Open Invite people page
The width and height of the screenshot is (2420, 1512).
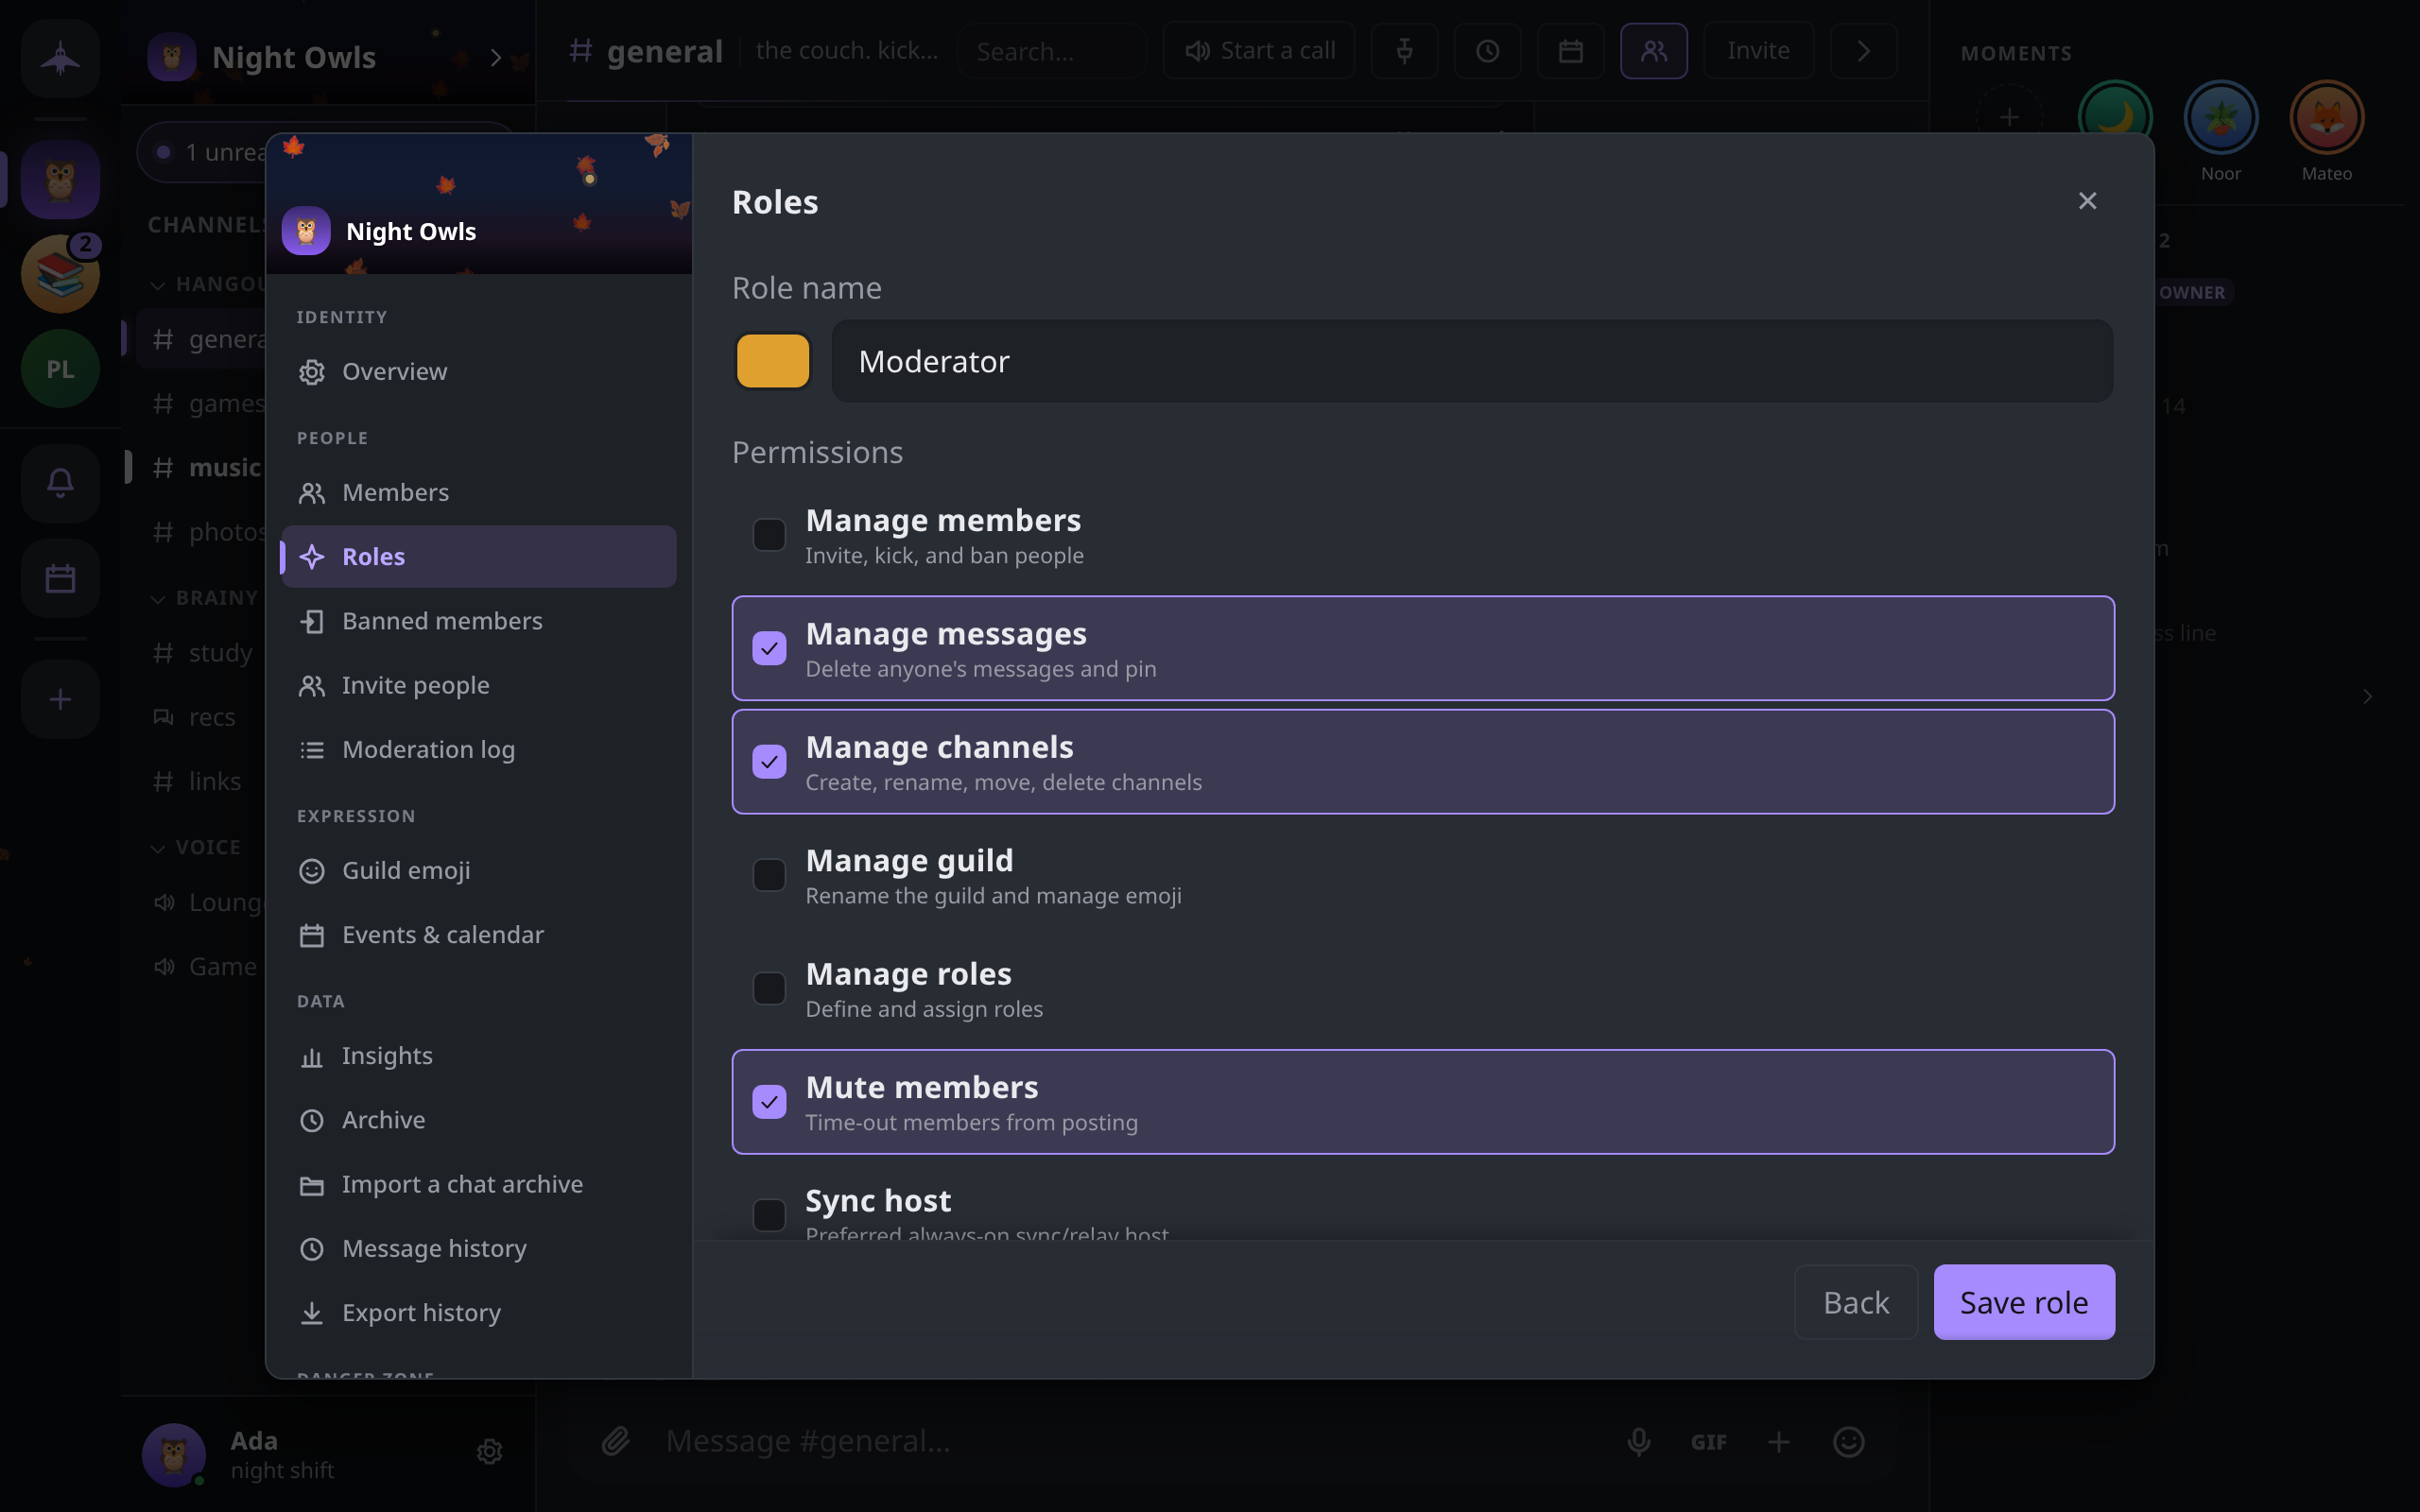point(478,685)
